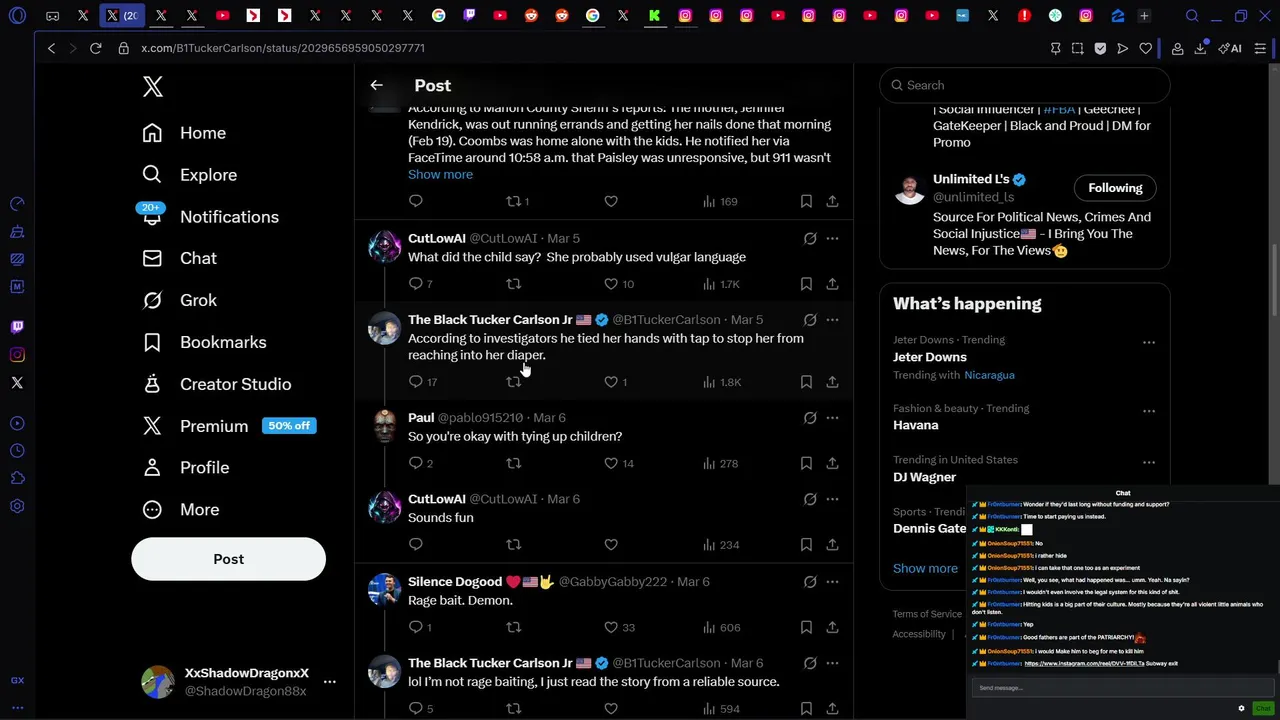View analytics 1.8K on Black Tucker Carlson reply
1280x720 pixels.
(721, 382)
